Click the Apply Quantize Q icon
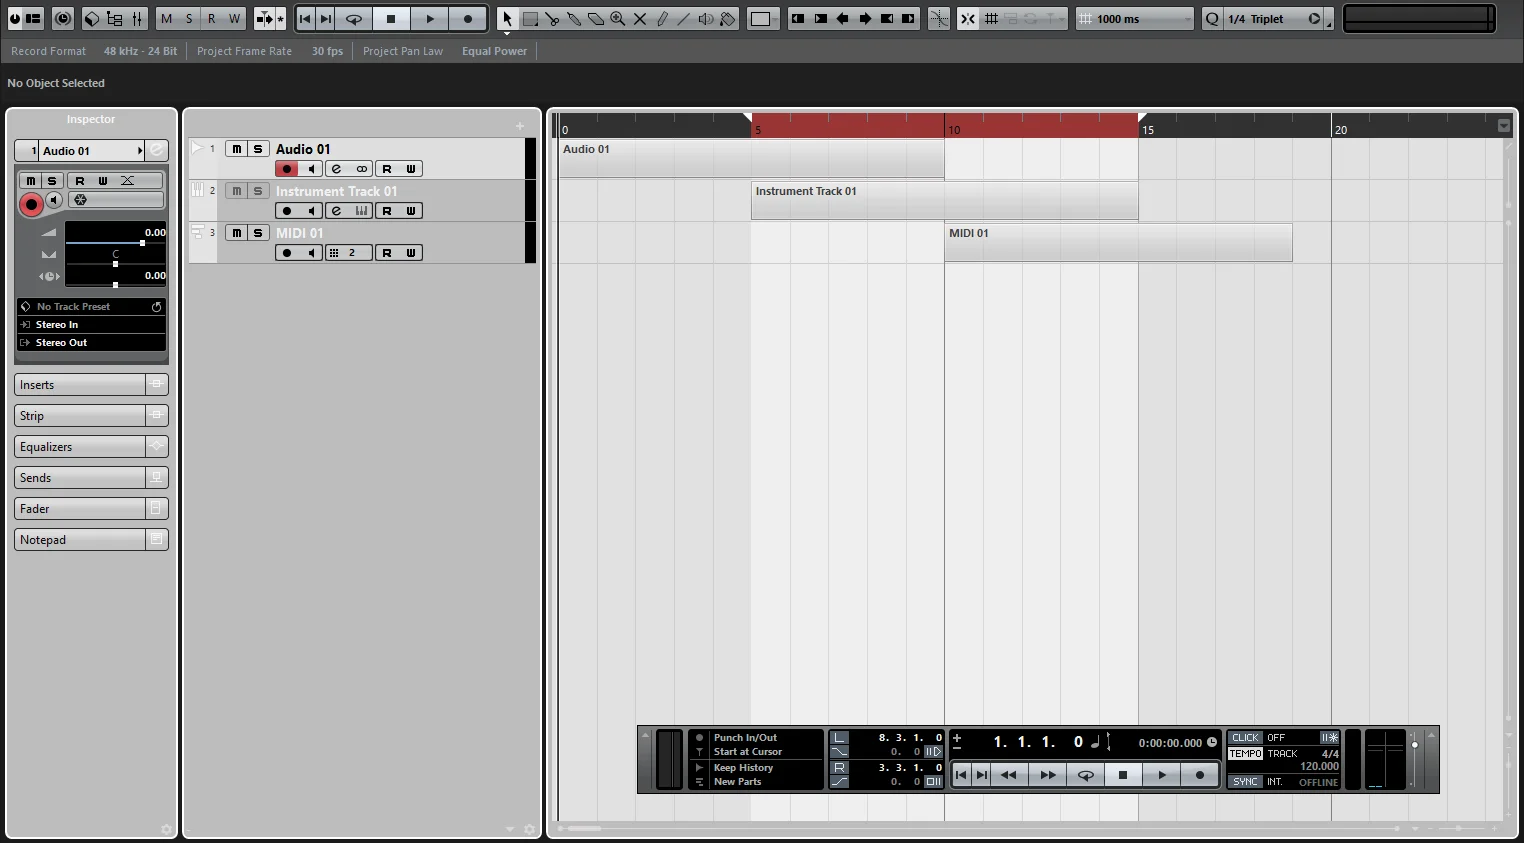This screenshot has height=843, width=1524. 1212,19
